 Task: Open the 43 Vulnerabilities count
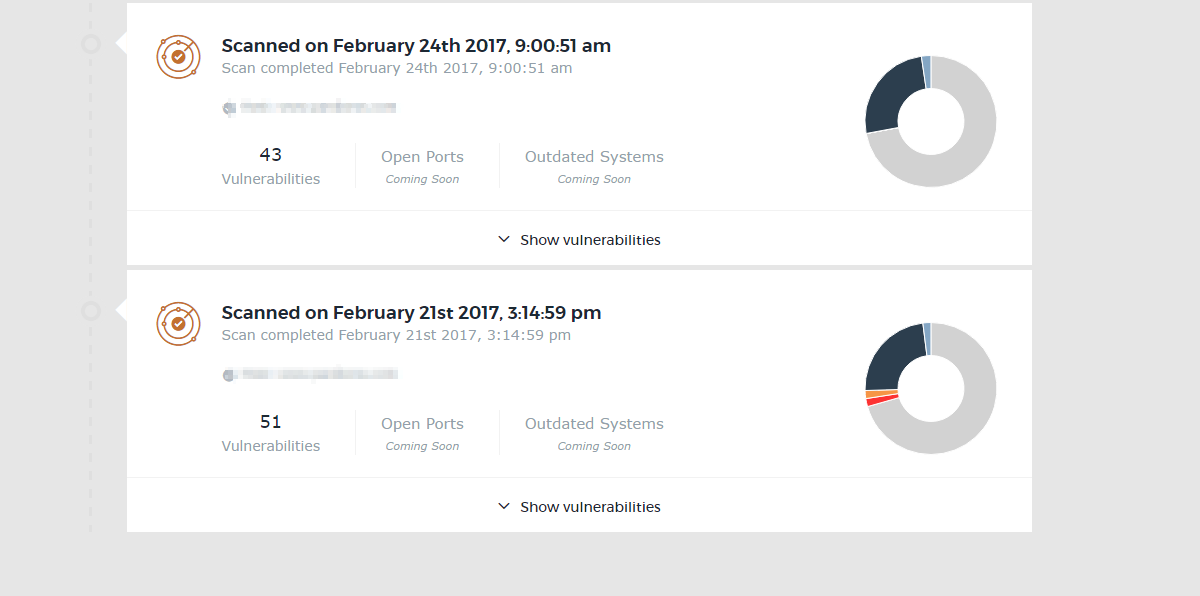pyautogui.click(x=271, y=166)
